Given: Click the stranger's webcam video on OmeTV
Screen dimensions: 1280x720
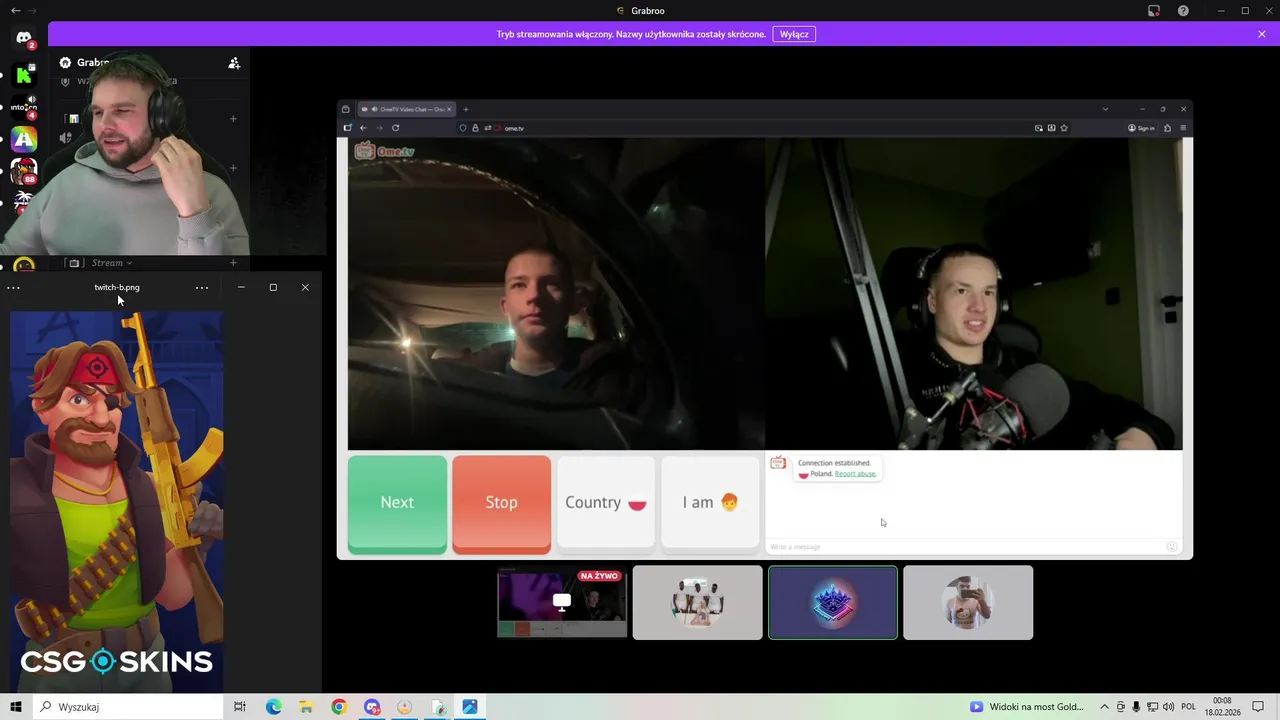Looking at the screenshot, I should point(556,295).
